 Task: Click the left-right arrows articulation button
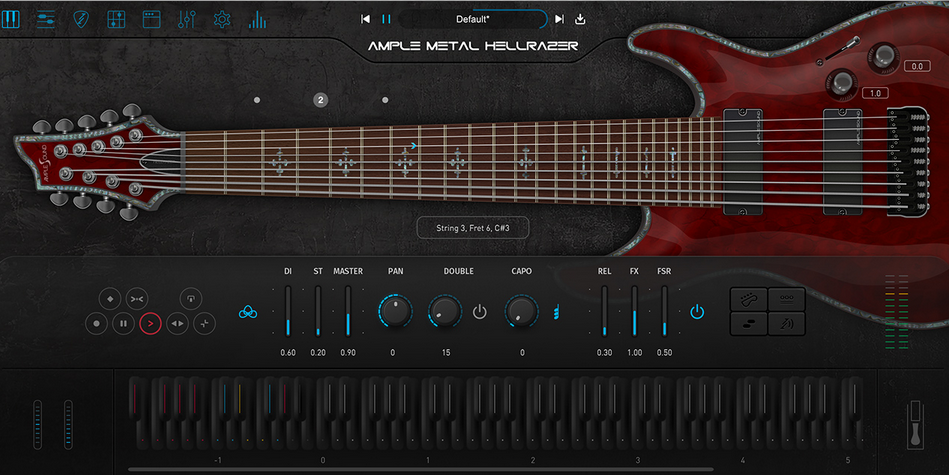[x=177, y=324]
